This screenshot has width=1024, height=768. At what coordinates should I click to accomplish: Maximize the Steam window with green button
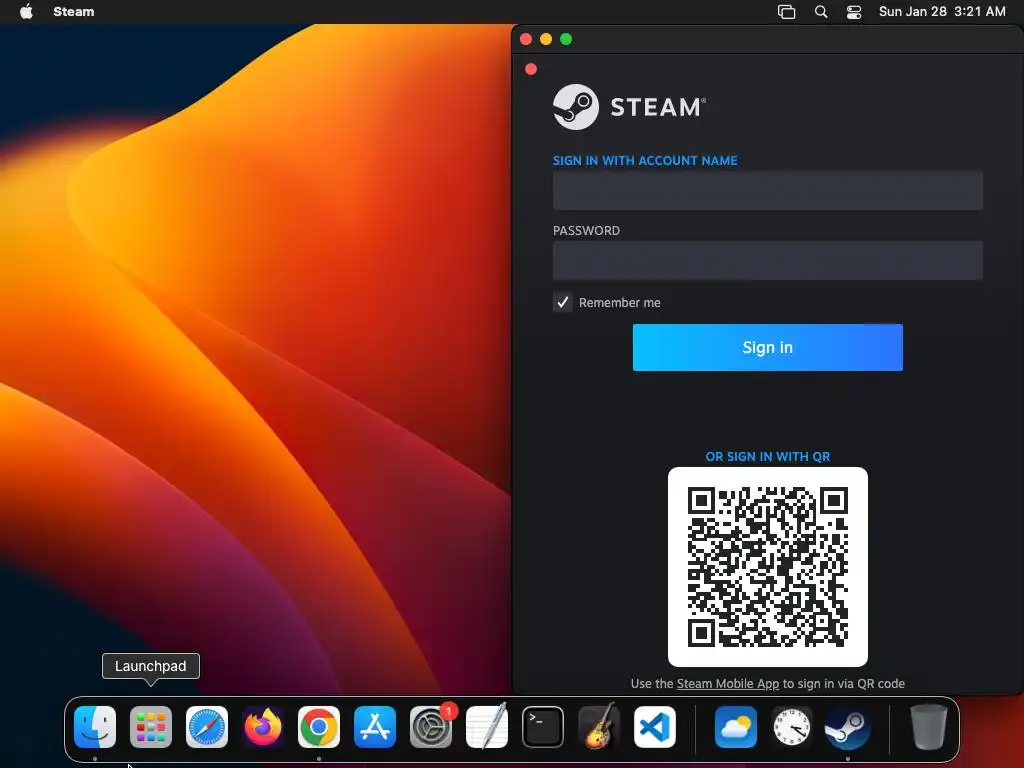click(566, 39)
